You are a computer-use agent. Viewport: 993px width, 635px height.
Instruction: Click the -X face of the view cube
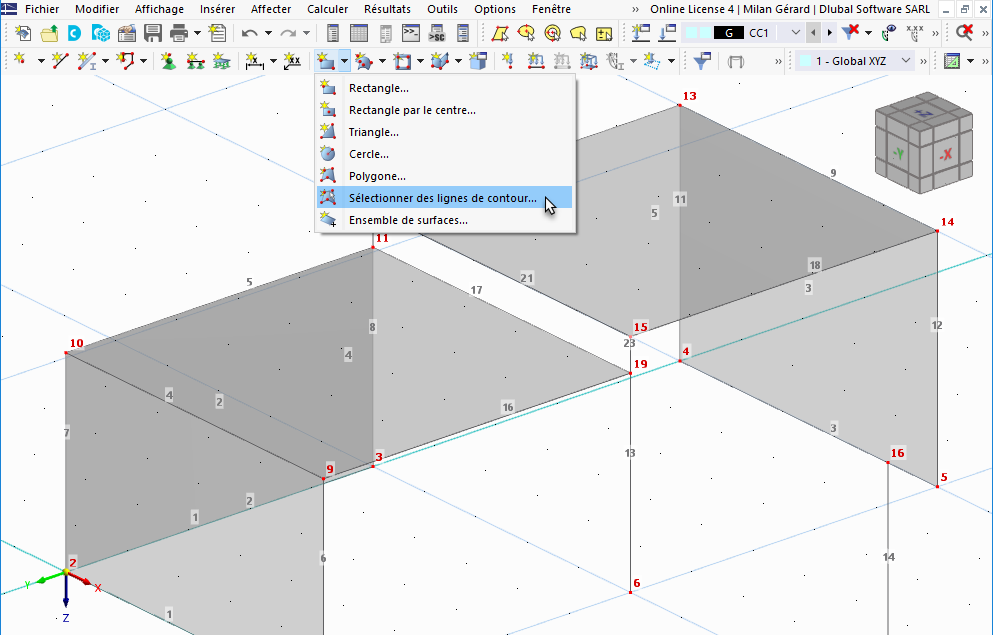coord(946,154)
